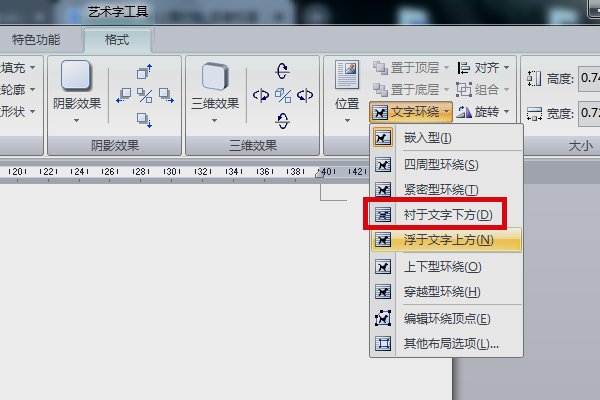Click the 艺术字工具 contextual tab title
Image resolution: width=600 pixels, height=400 pixels.
coord(118,12)
